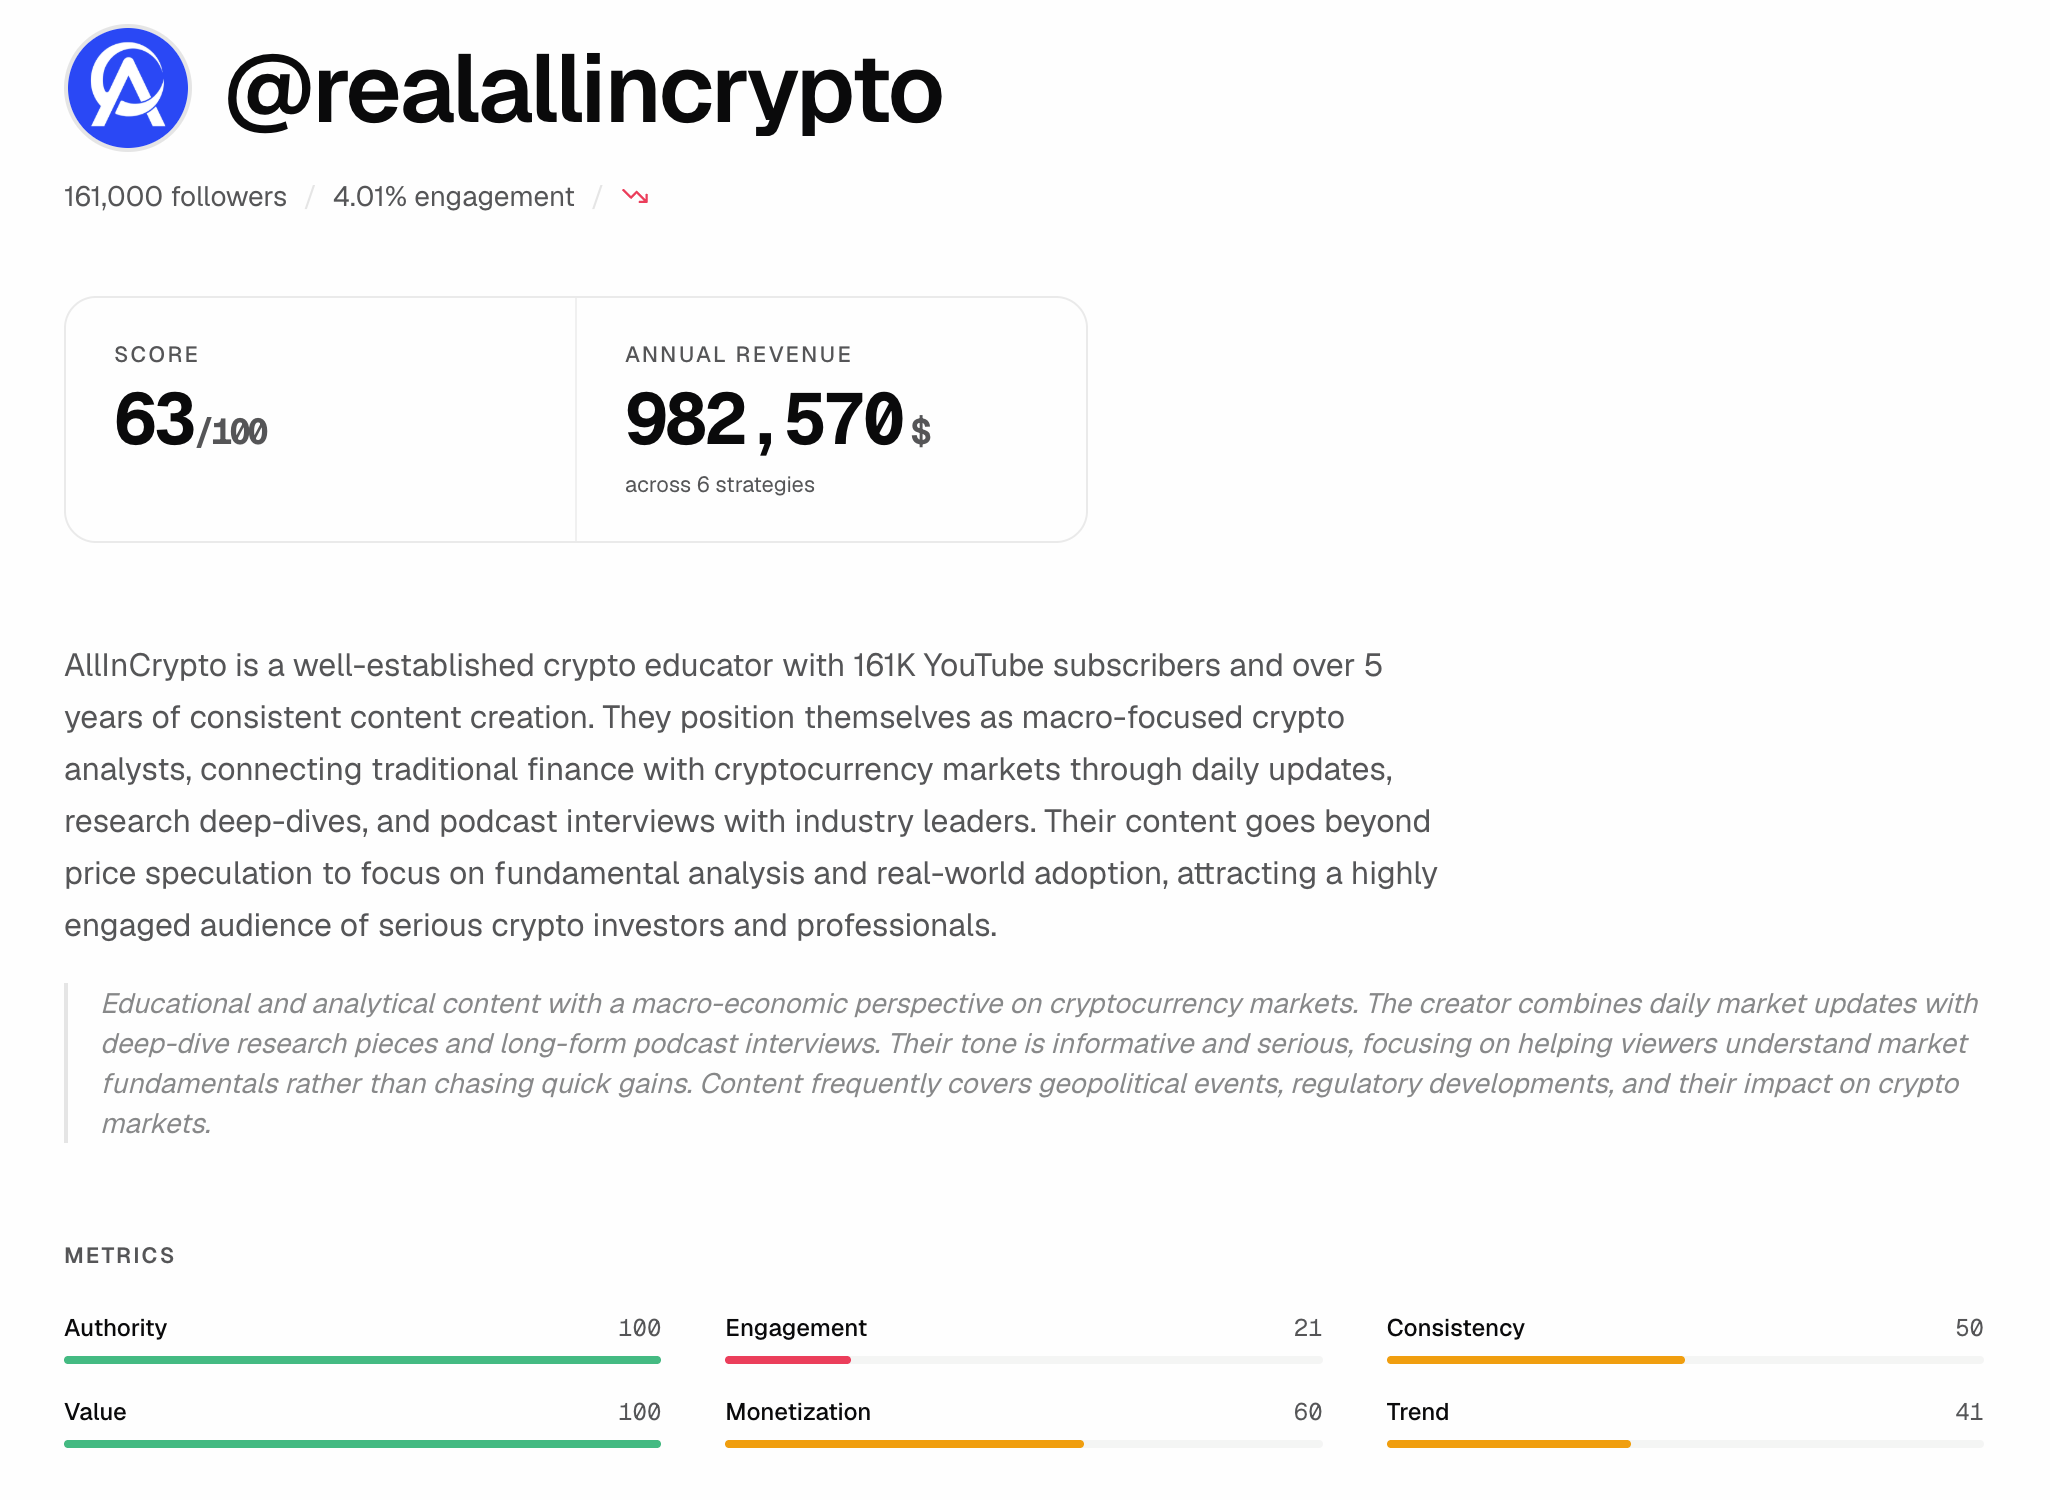Select the Annual Revenue 982,570 figure

765,420
